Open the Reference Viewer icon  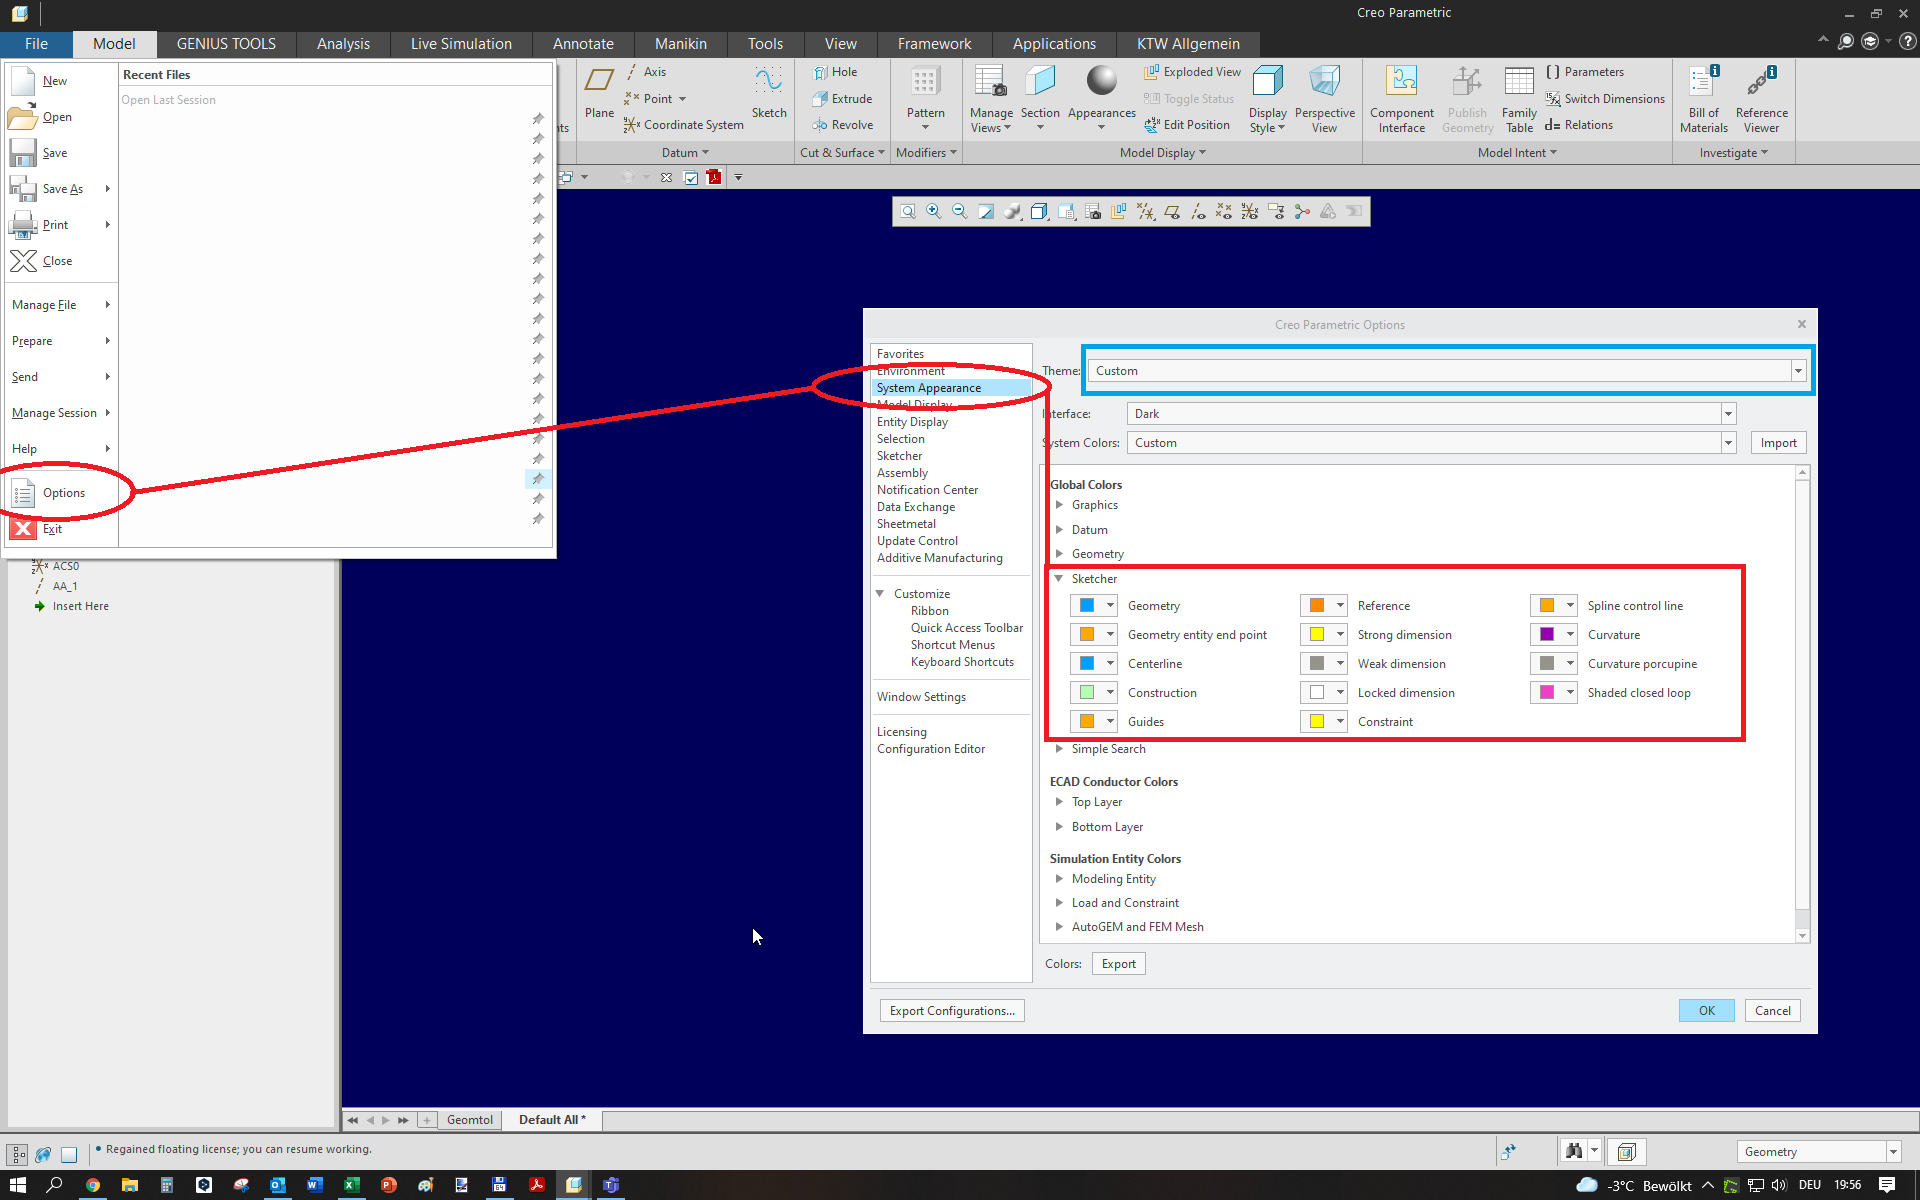1762,82
